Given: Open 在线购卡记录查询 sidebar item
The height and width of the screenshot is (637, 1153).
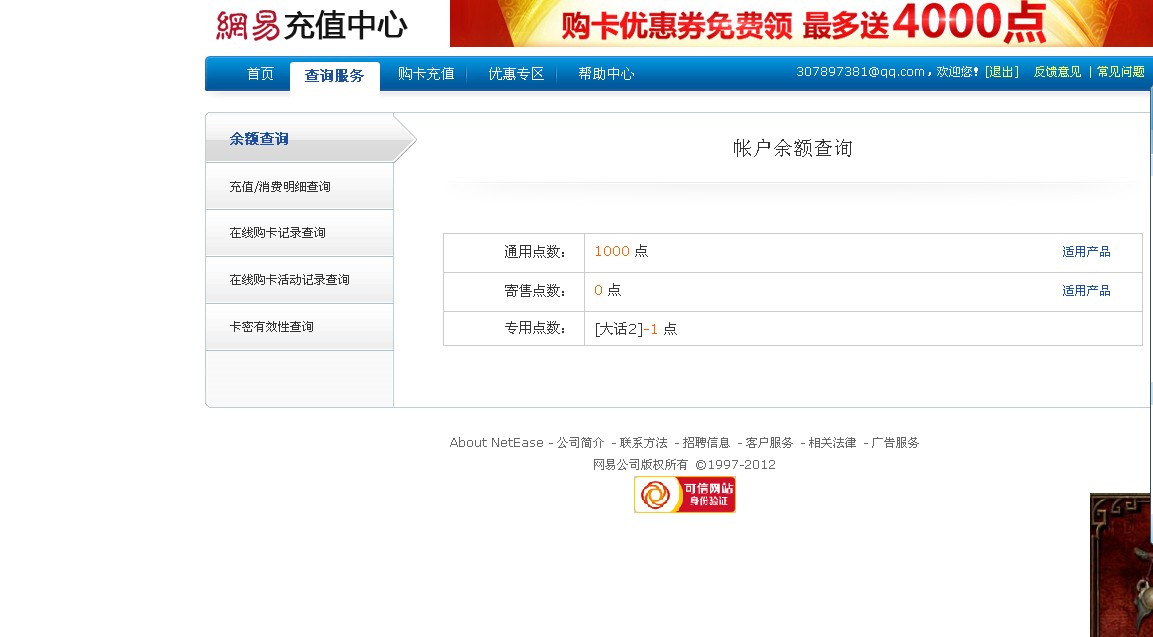Looking at the screenshot, I should (278, 233).
